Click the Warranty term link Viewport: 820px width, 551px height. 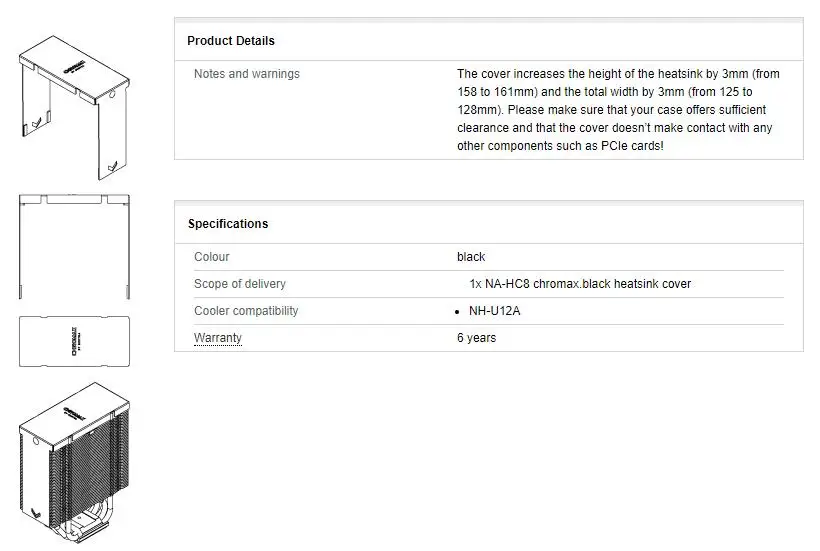pos(218,338)
